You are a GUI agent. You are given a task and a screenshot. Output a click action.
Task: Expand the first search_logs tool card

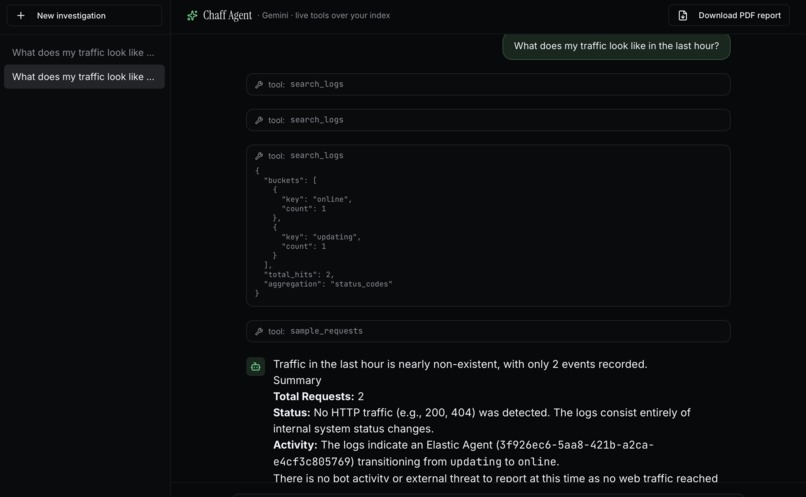pos(488,84)
